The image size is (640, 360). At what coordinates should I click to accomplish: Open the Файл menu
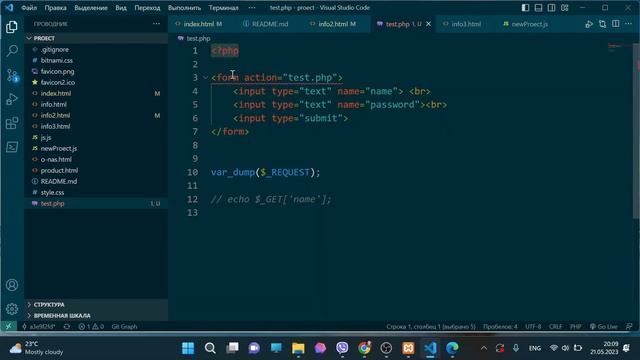coord(29,8)
